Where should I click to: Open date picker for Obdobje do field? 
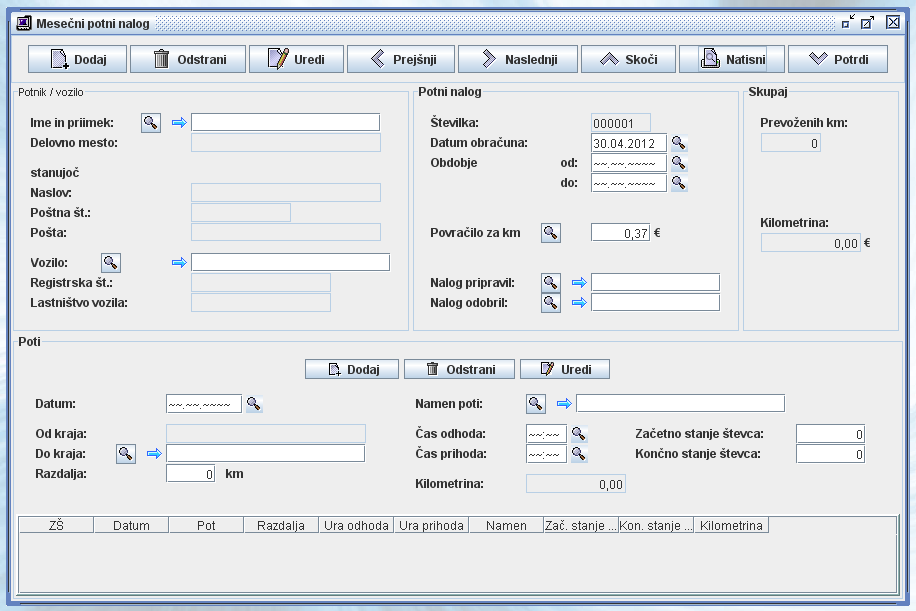[x=679, y=183]
